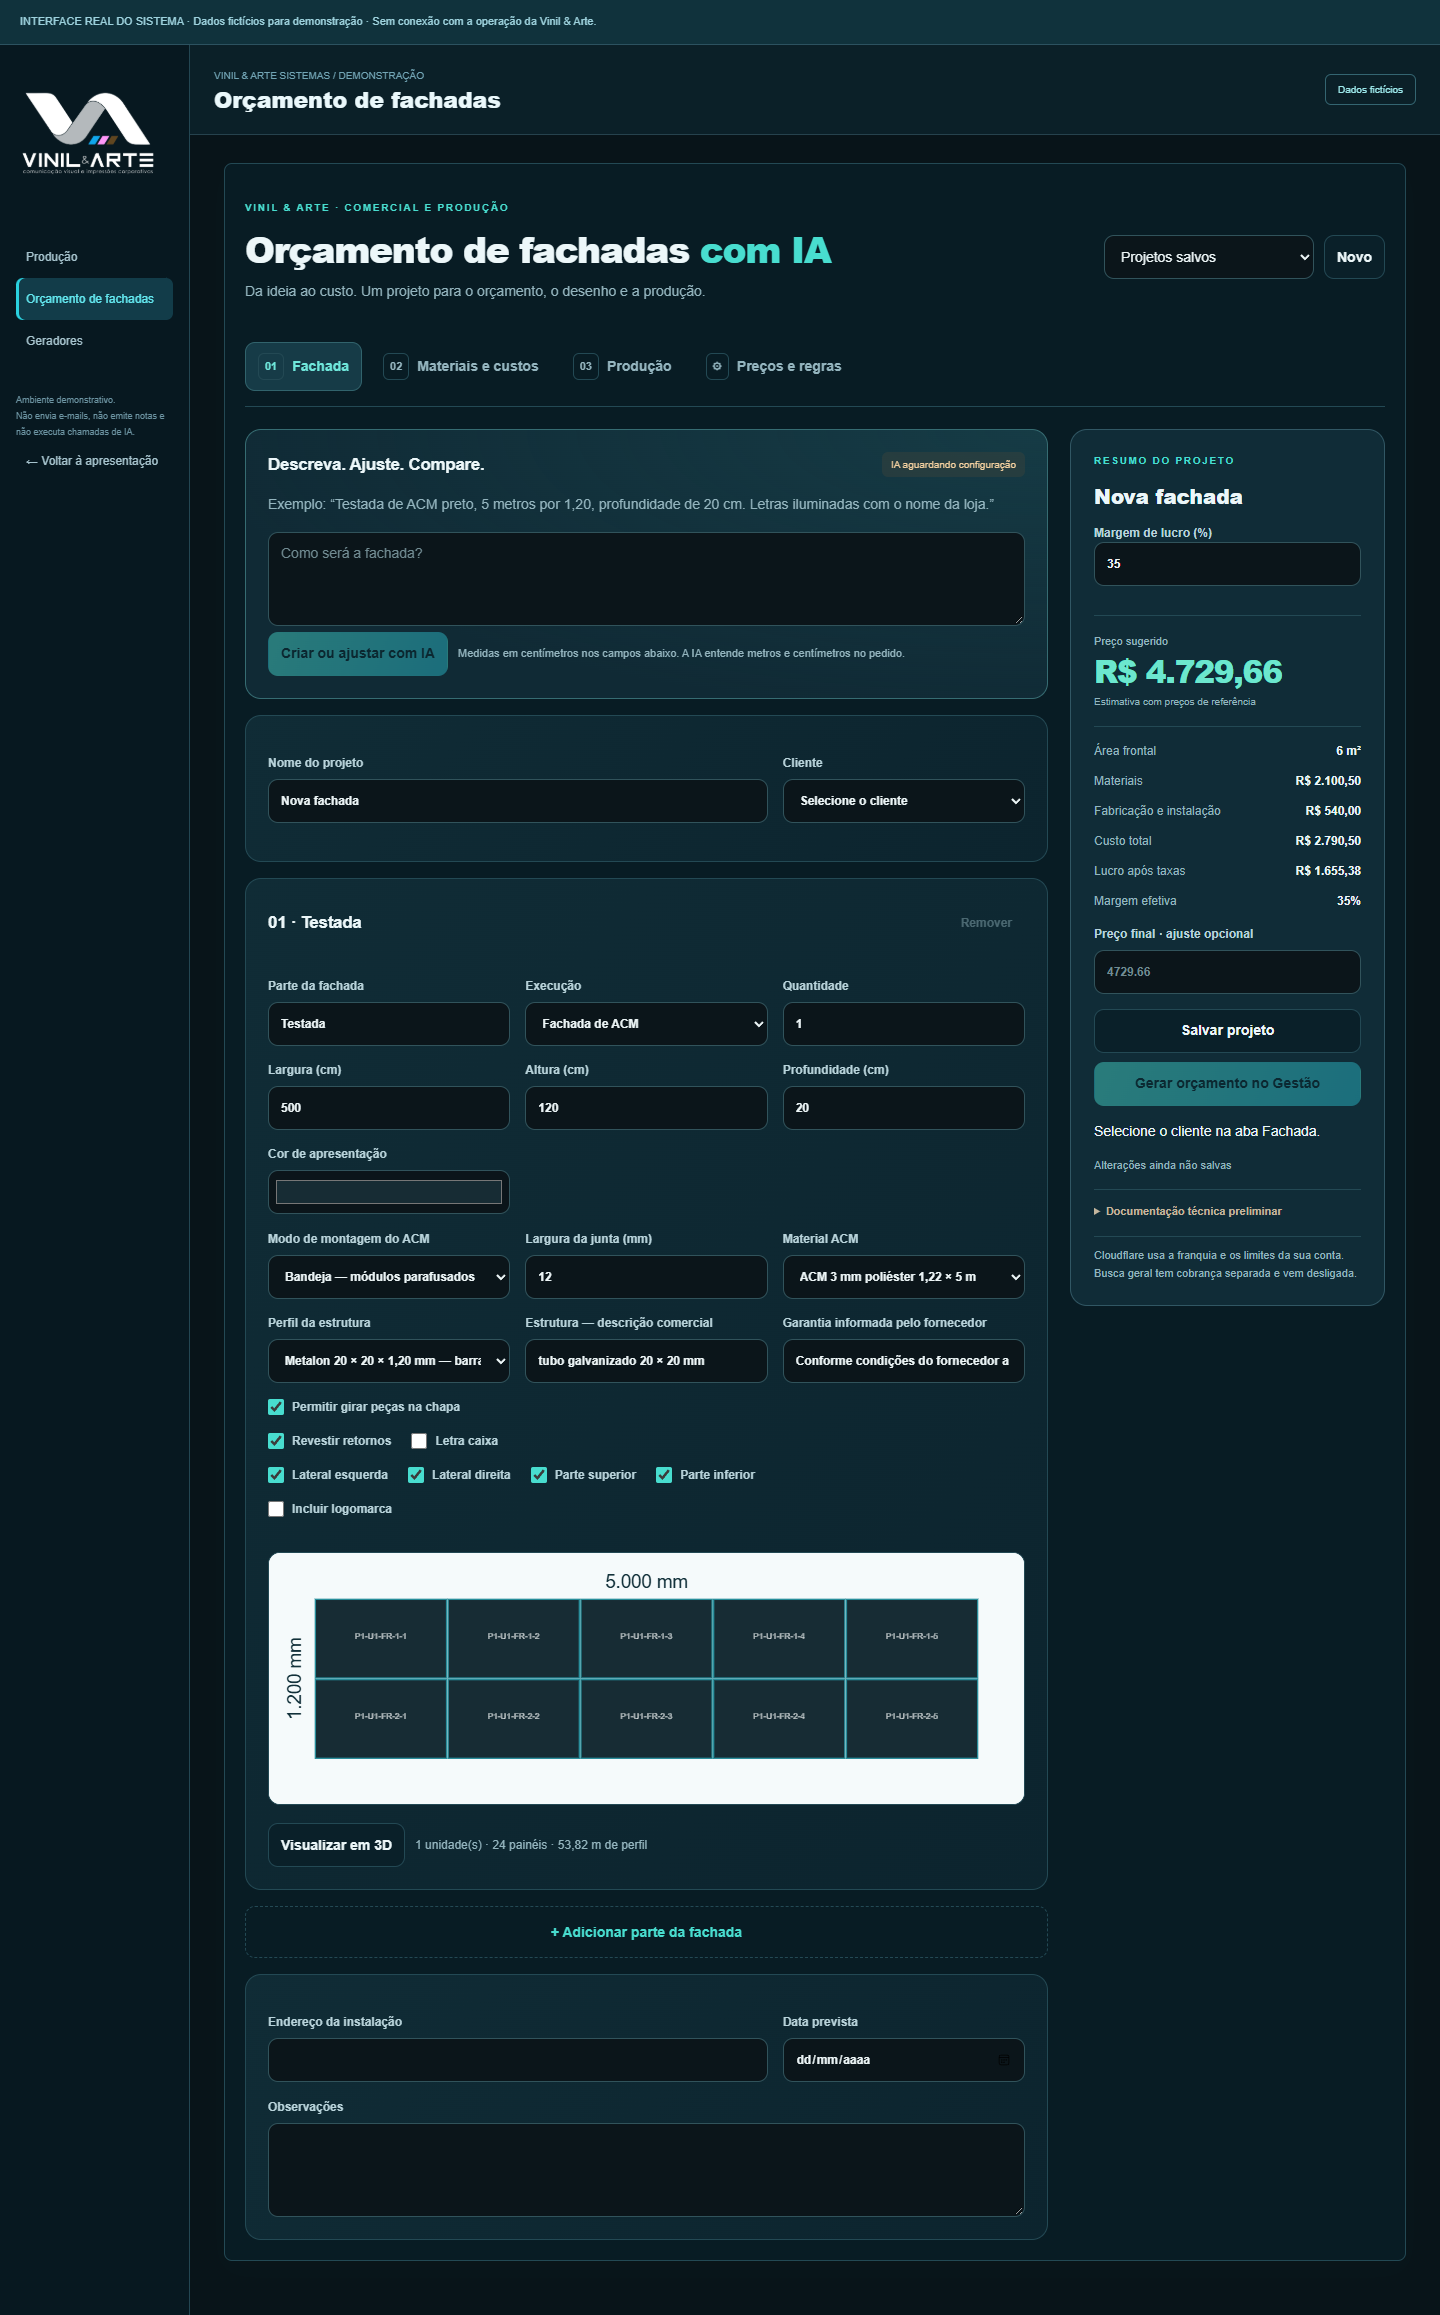Expand Documentação técnica preliminar
Image resolution: width=1440 pixels, height=2315 pixels.
coord(1188,1211)
